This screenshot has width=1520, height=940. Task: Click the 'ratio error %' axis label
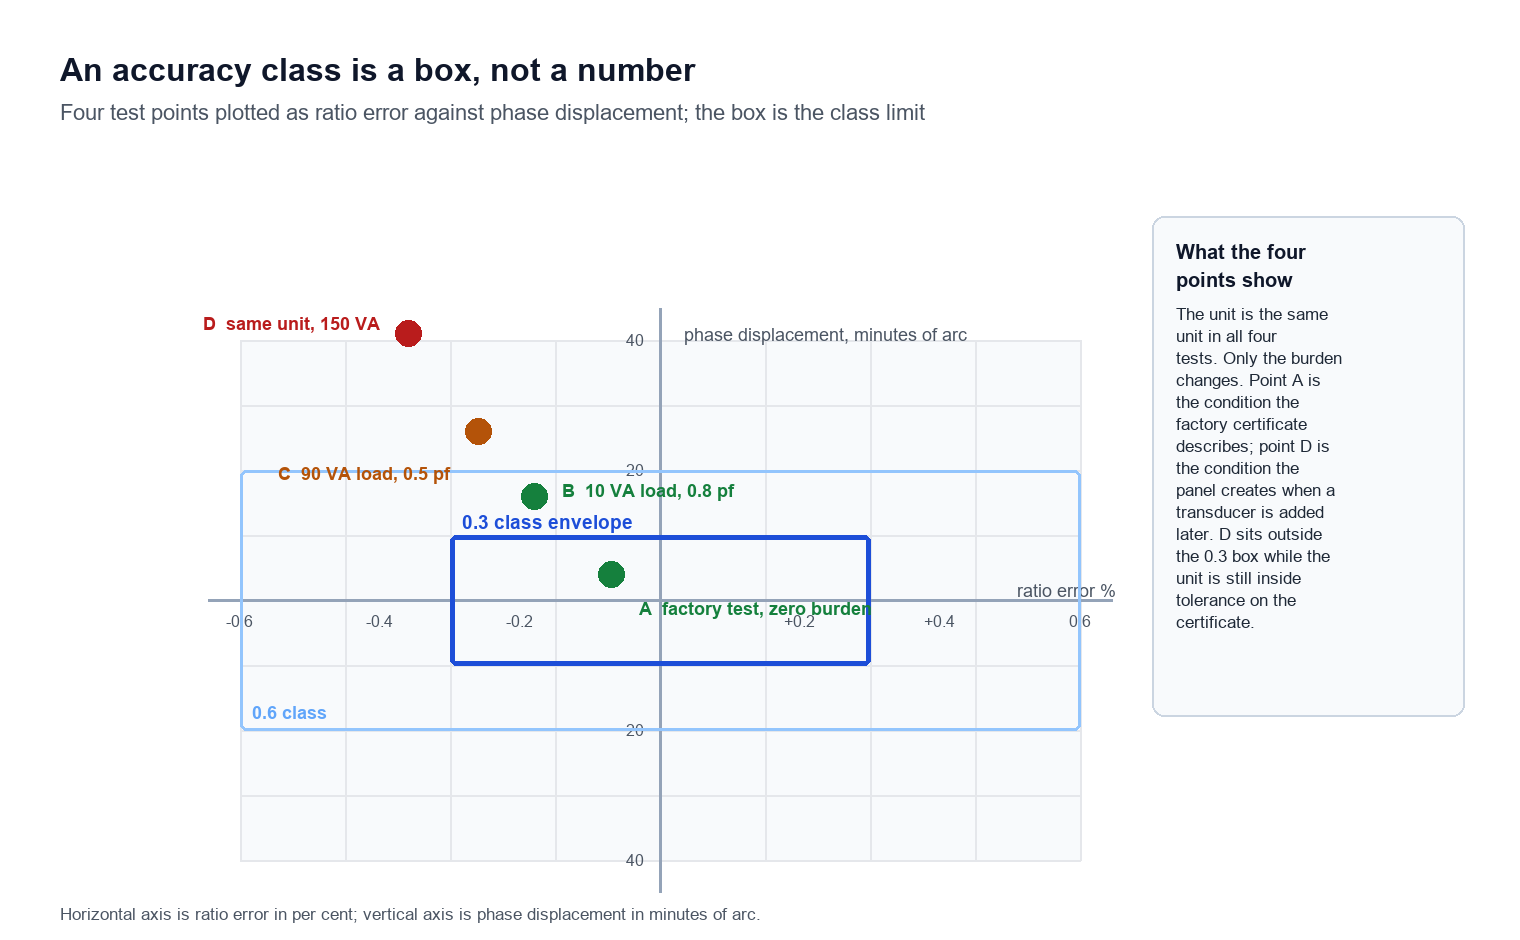1066,591
